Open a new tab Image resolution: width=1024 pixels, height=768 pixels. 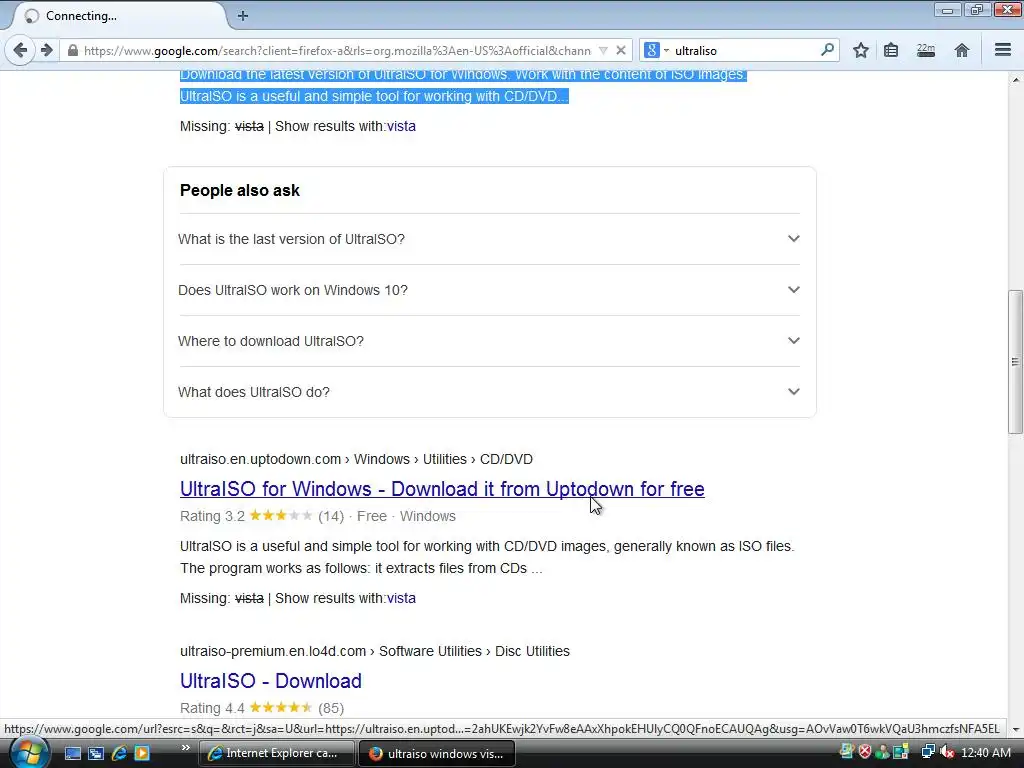[x=243, y=16]
